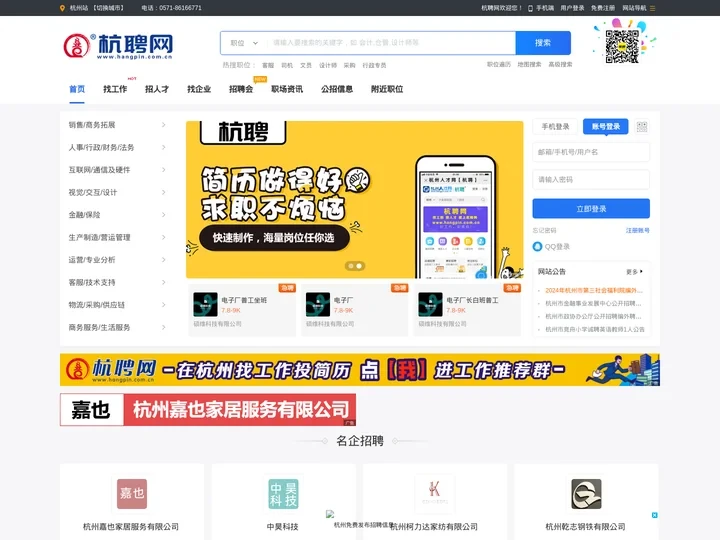Viewport: 720px width, 540px height.
Task: Open announcement 2024年杭州市第三社会福利院
Action: 594,291
